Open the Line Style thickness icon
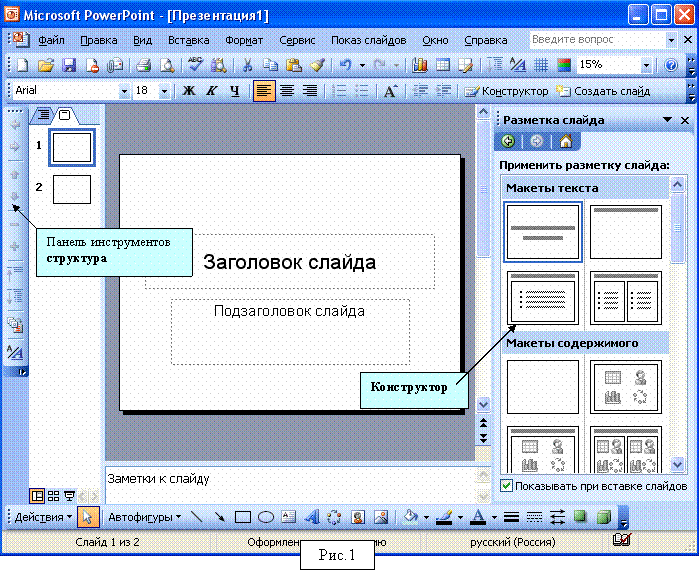 coord(511,517)
